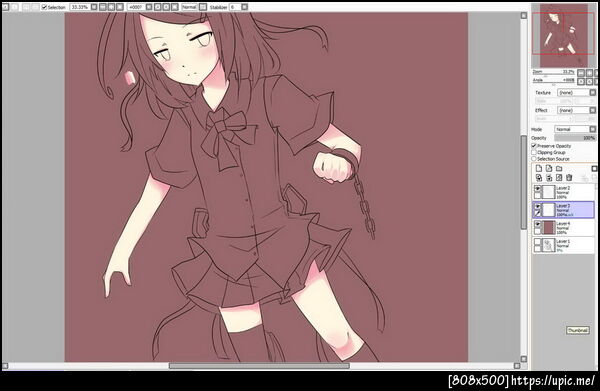
Task: Click the Stabilizer value field
Action: coord(235,7)
